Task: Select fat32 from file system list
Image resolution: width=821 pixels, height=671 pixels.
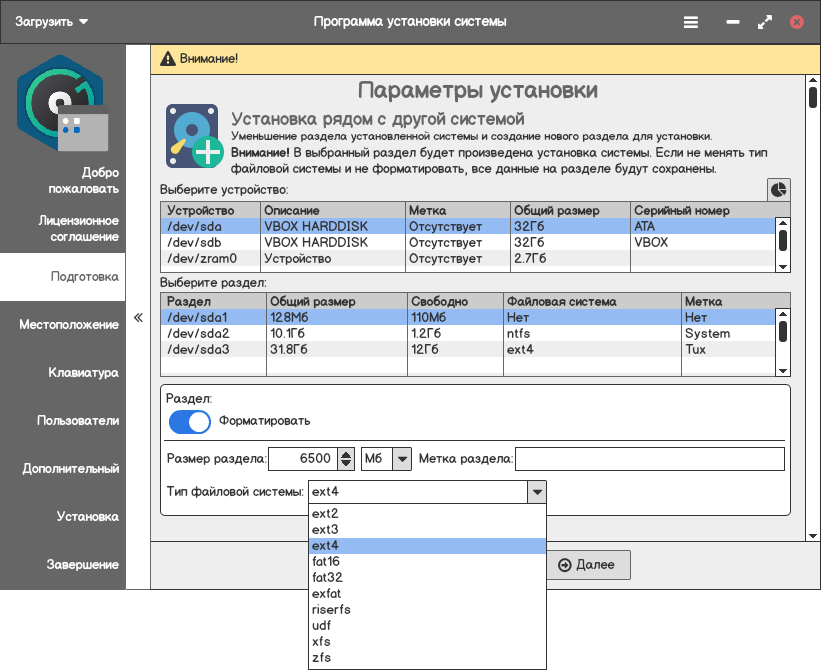Action: pos(327,577)
